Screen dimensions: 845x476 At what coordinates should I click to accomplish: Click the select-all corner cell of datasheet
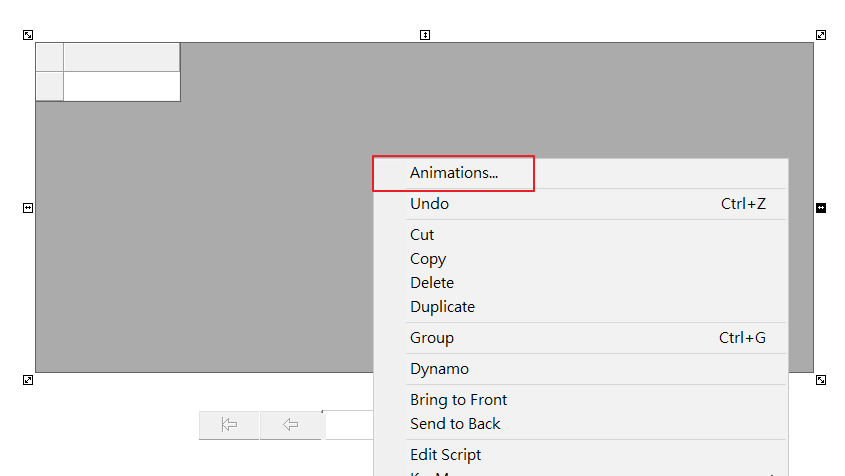coord(50,57)
